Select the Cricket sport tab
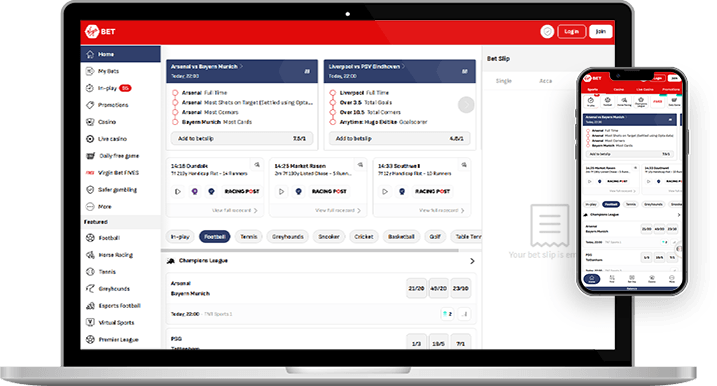Viewport: 717px width, 386px height. [x=364, y=236]
